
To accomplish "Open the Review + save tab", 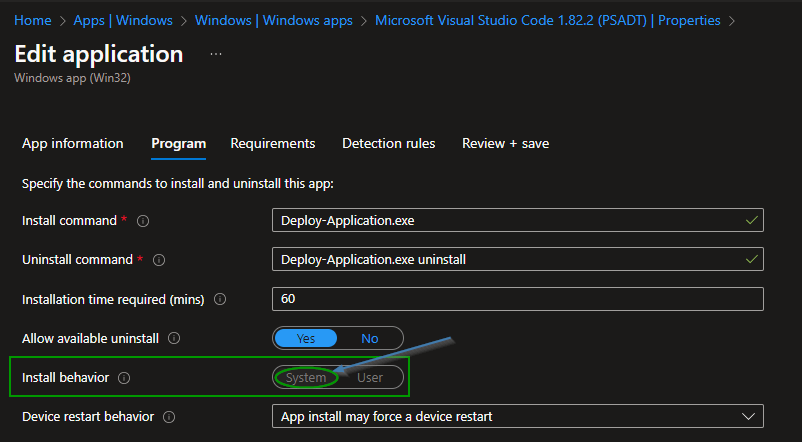I will pyautogui.click(x=505, y=143).
